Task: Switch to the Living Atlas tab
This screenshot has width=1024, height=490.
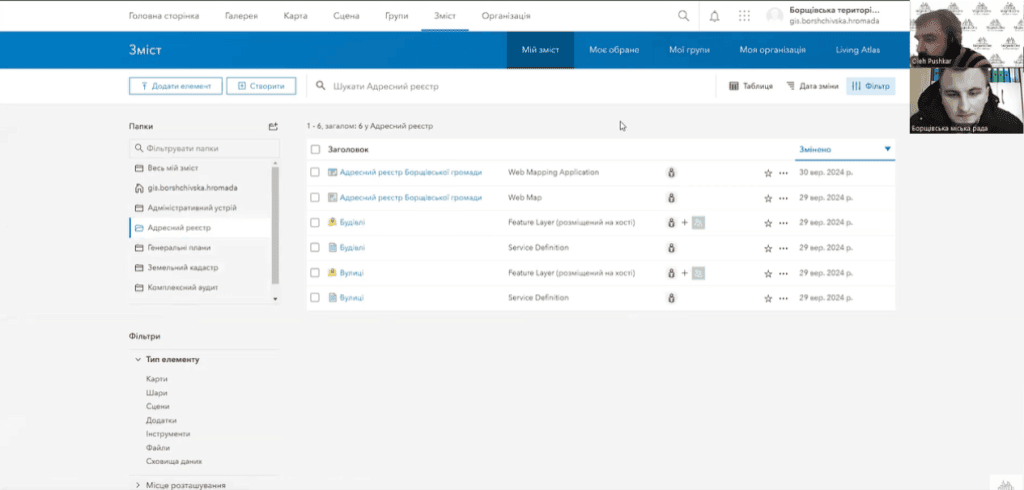Action: coord(858,49)
